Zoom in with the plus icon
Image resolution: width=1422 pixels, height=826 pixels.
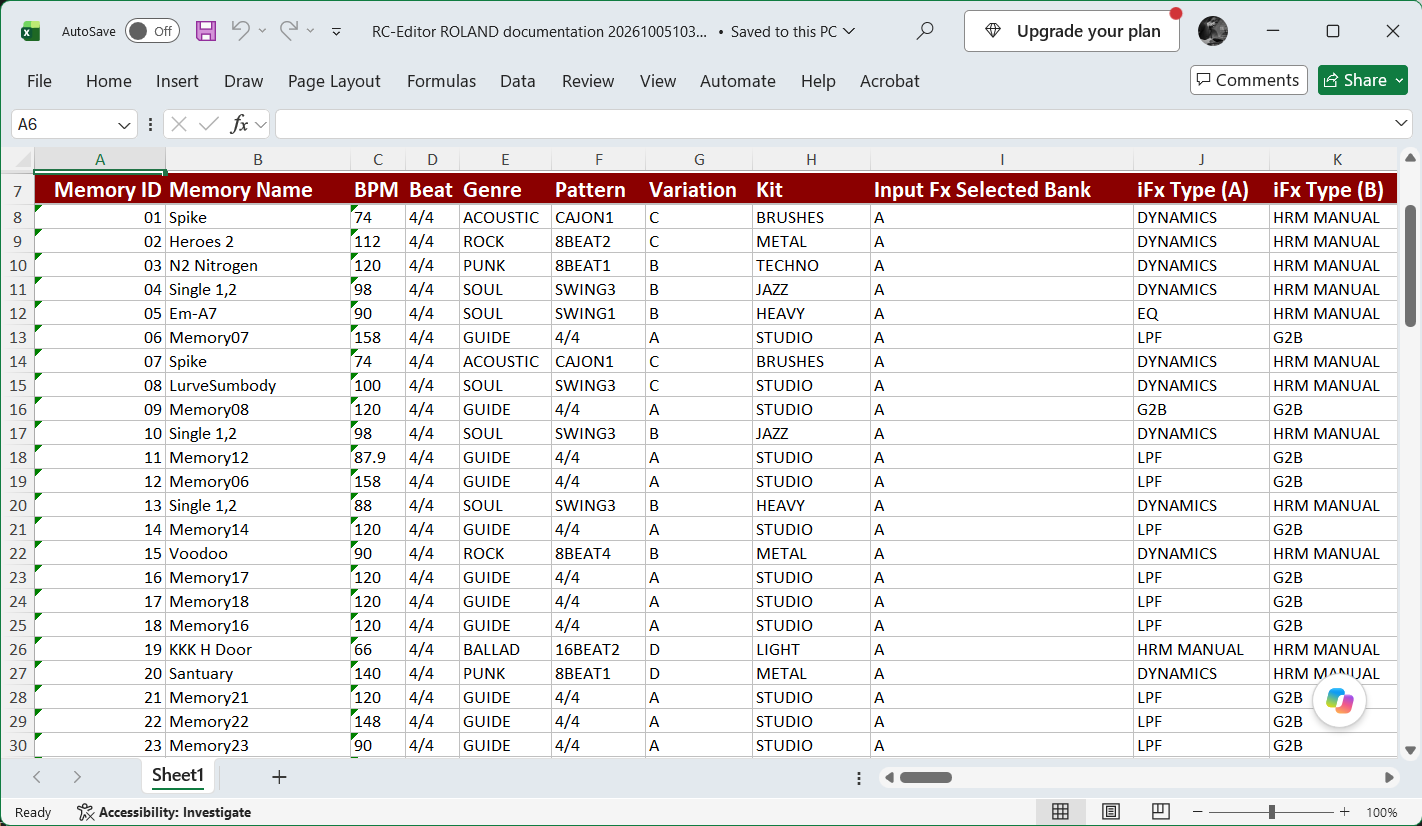pyautogui.click(x=1345, y=812)
